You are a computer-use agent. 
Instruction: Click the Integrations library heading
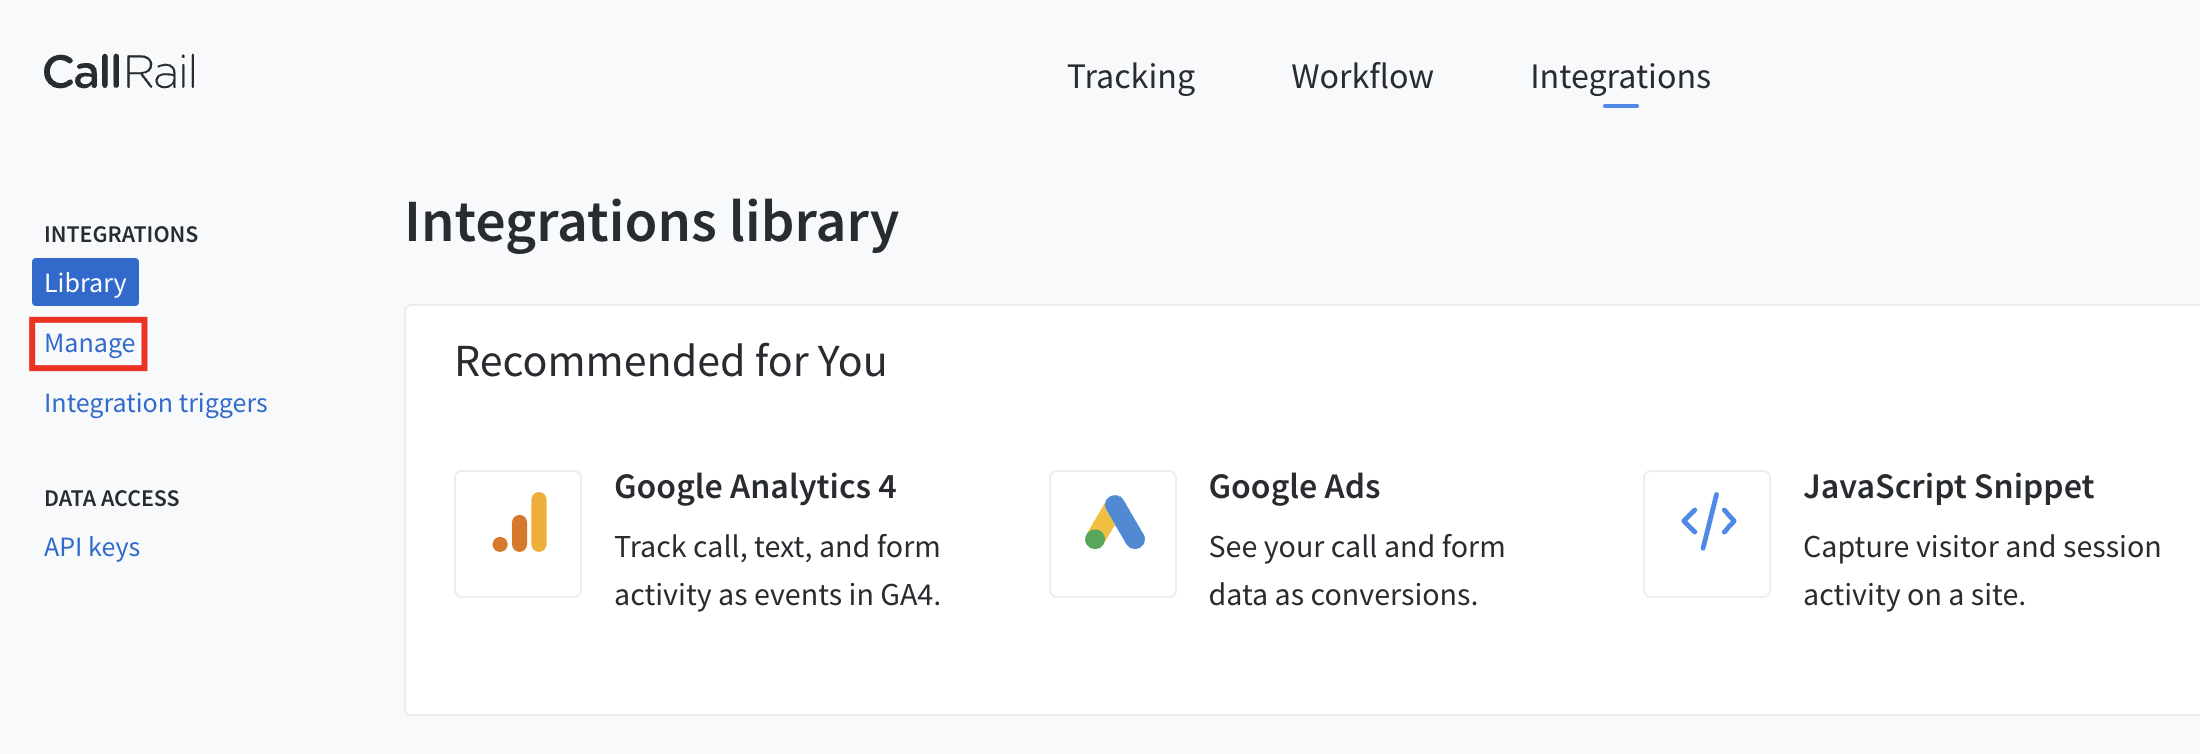point(652,222)
